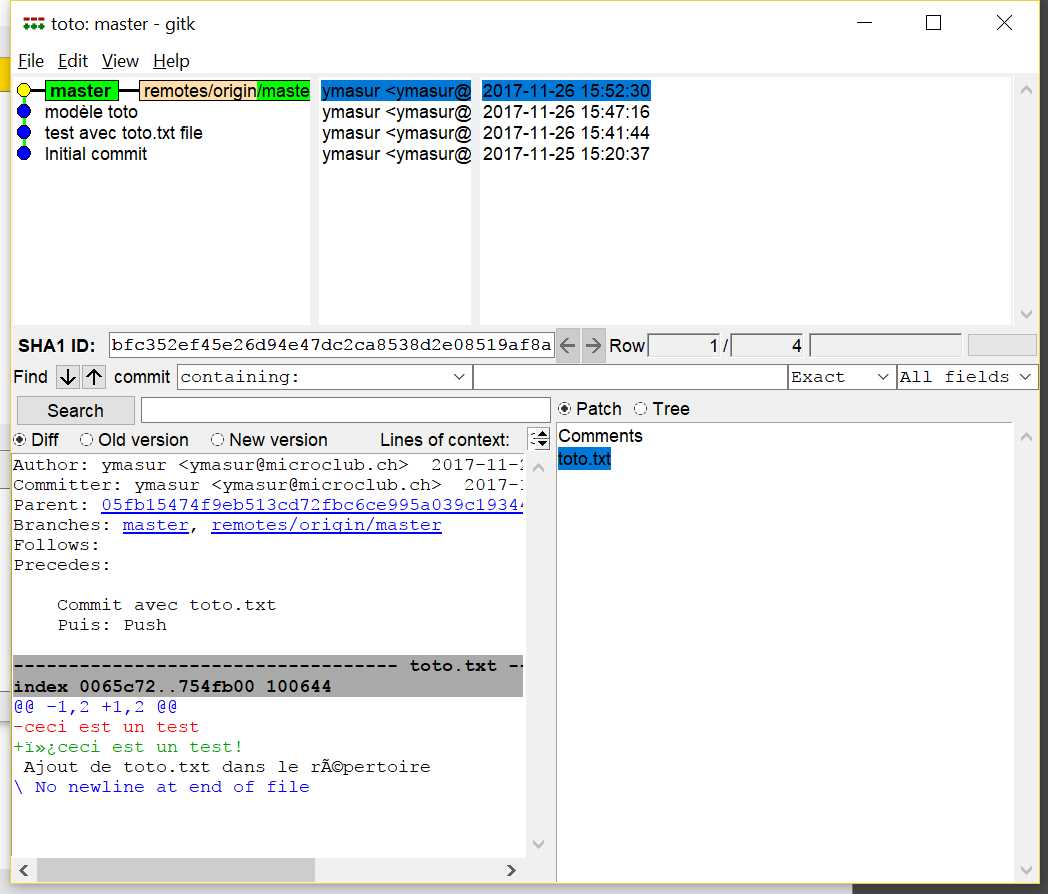
Task: Go forward in history with right arrow
Action: click(x=594, y=345)
